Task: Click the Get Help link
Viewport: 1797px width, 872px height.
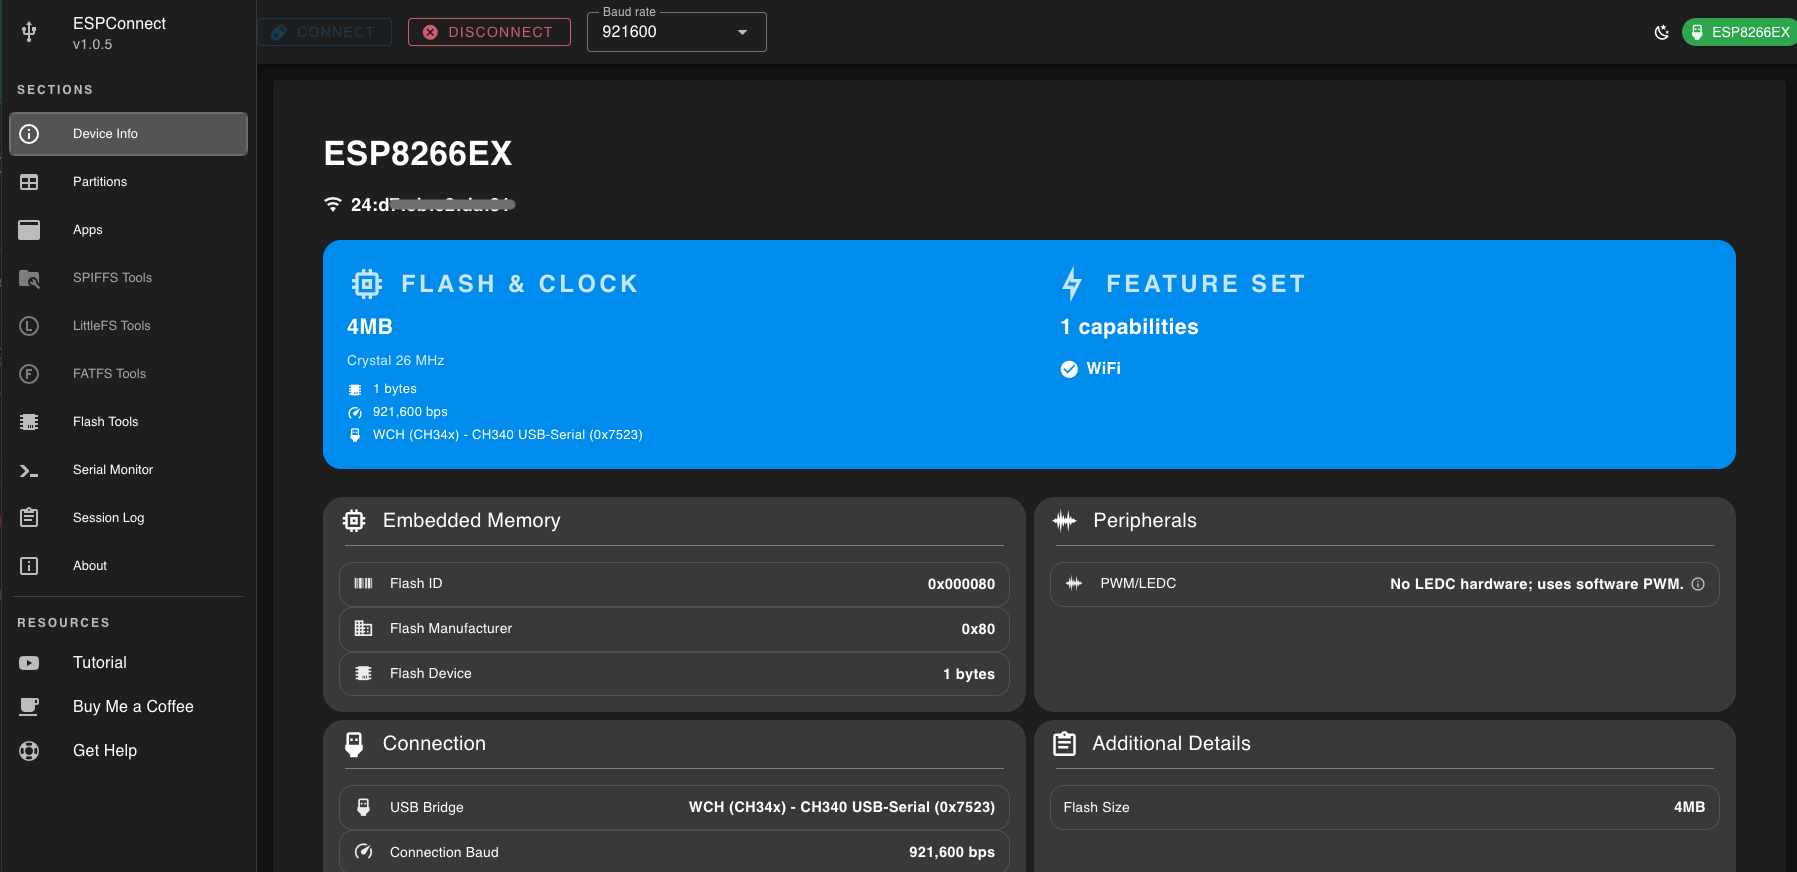Action: coord(105,751)
